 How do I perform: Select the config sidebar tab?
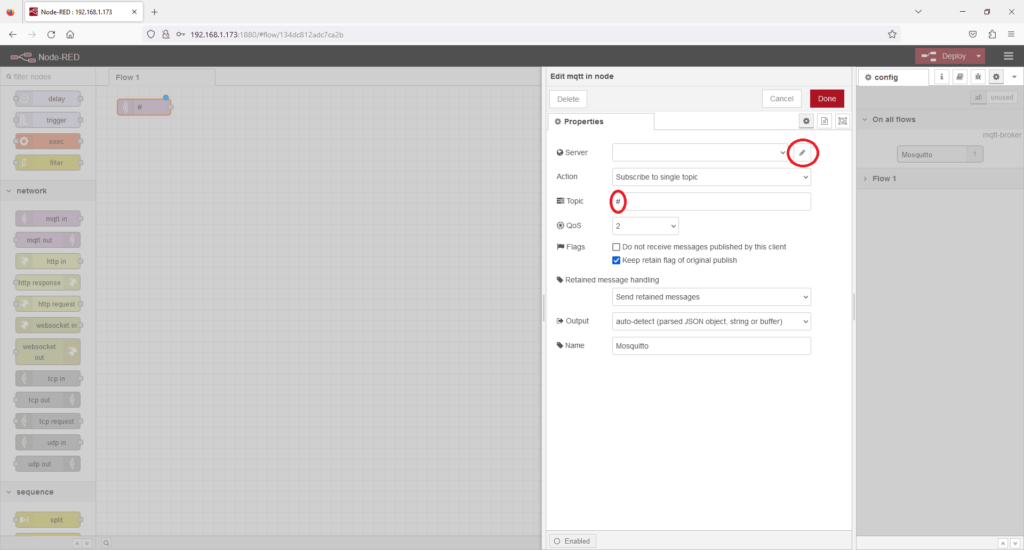(x=893, y=77)
